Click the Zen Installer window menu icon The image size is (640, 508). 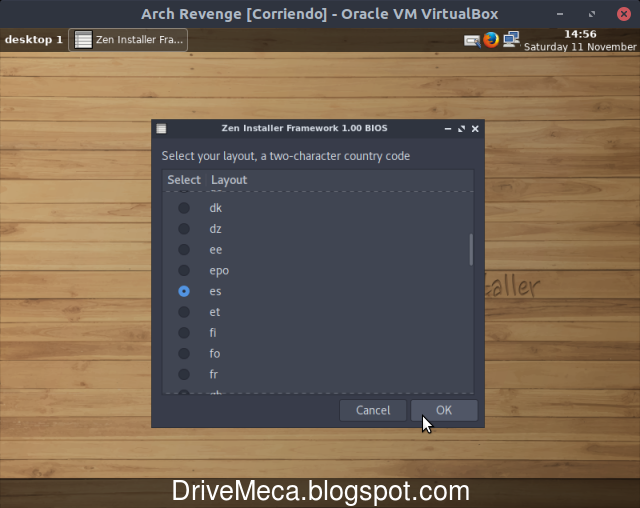click(161, 129)
